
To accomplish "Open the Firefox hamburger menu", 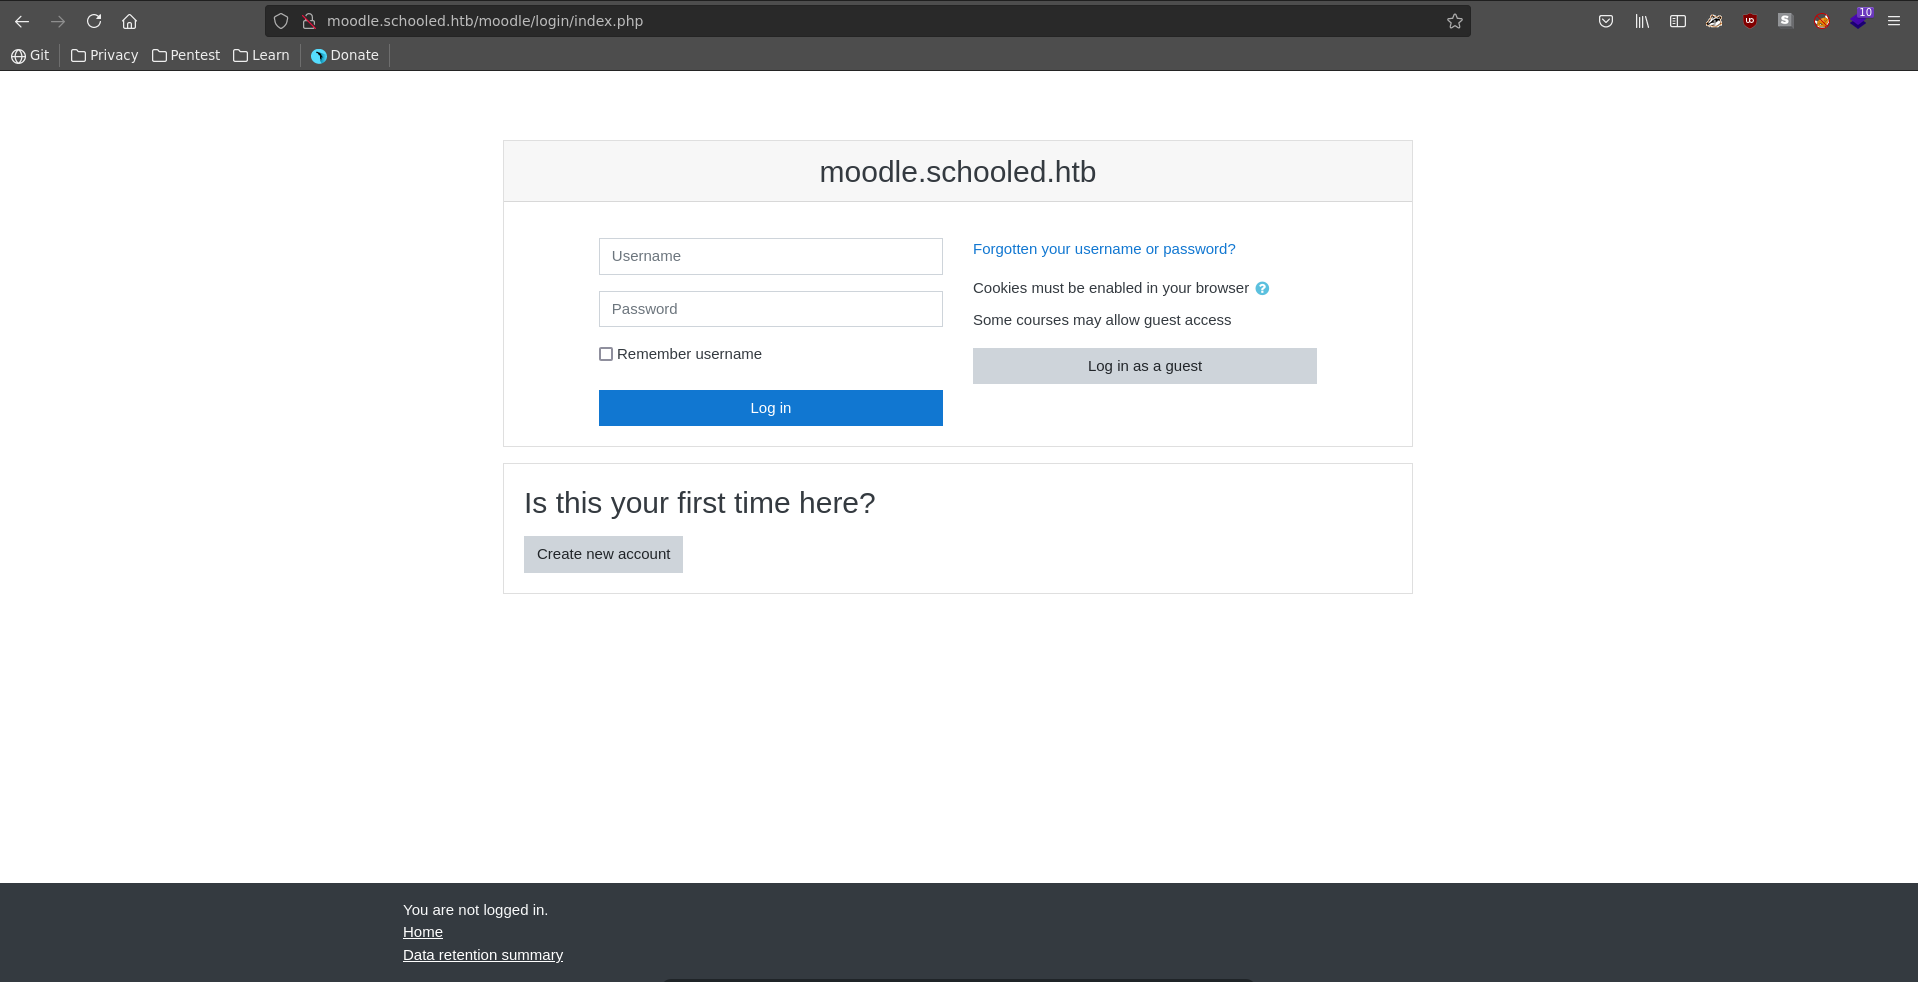I will 1894,21.
